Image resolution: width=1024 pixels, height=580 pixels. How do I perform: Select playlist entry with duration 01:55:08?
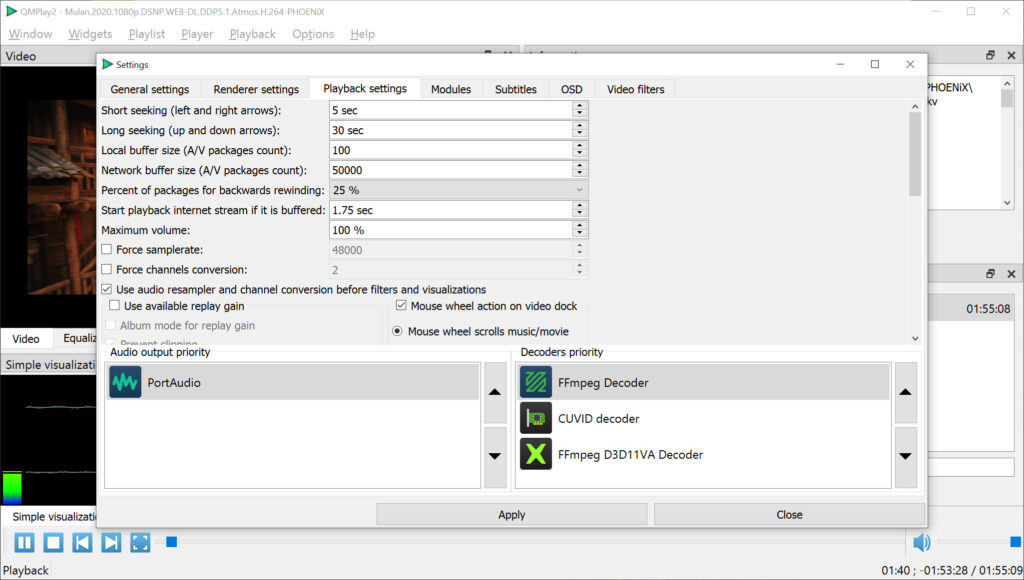click(970, 308)
